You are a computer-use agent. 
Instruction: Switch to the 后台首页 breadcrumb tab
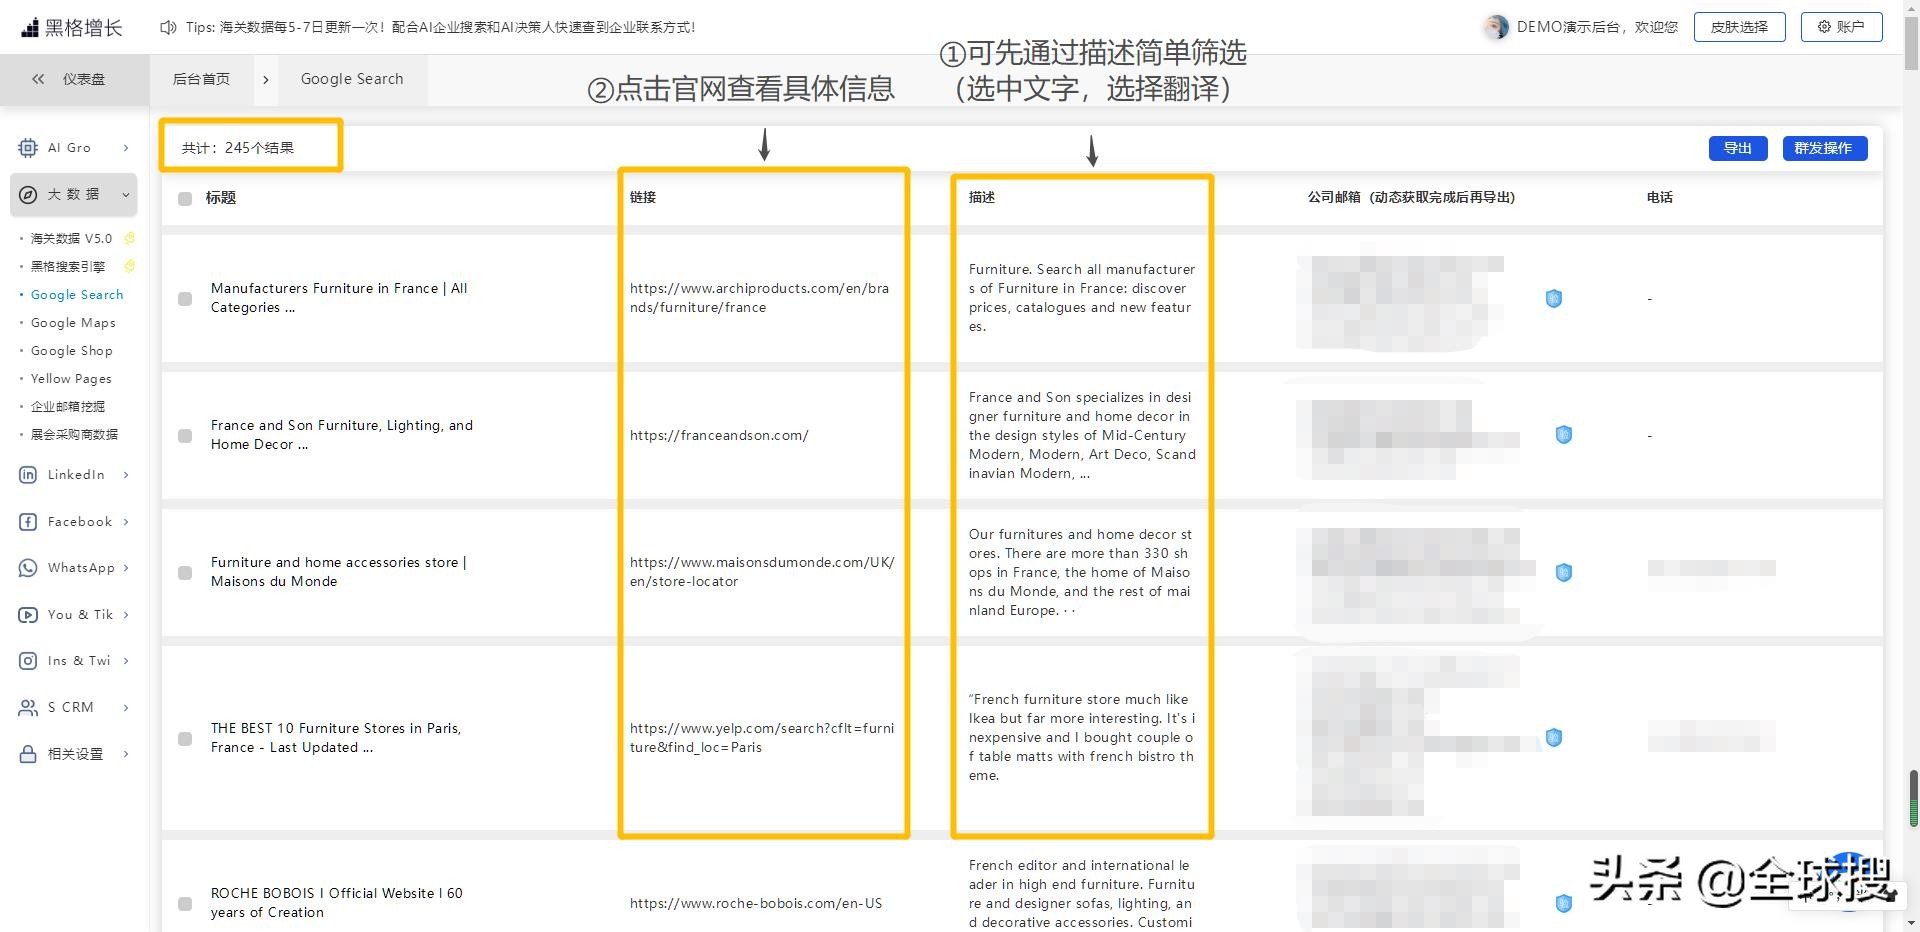click(x=201, y=79)
